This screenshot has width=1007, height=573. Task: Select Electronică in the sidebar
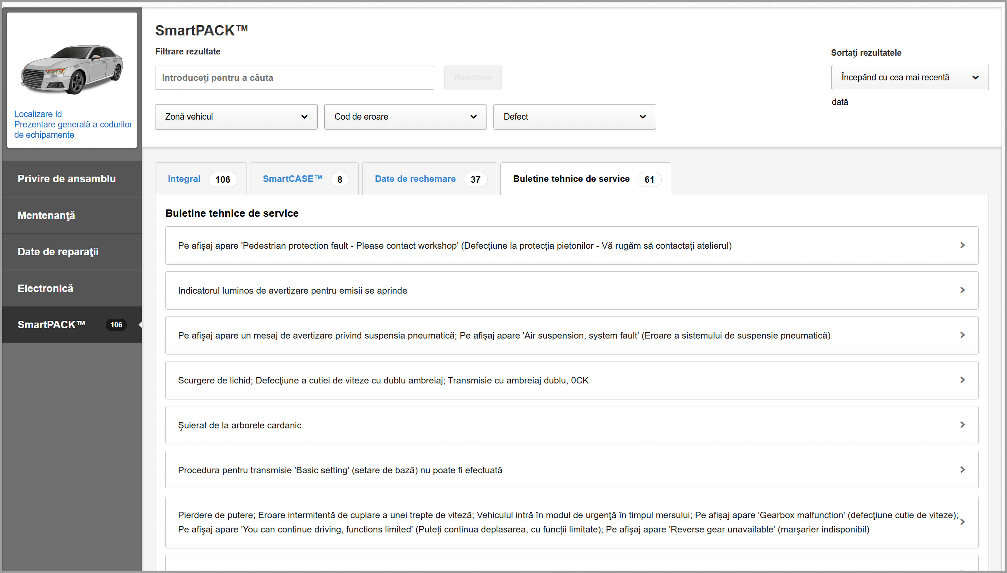45,288
